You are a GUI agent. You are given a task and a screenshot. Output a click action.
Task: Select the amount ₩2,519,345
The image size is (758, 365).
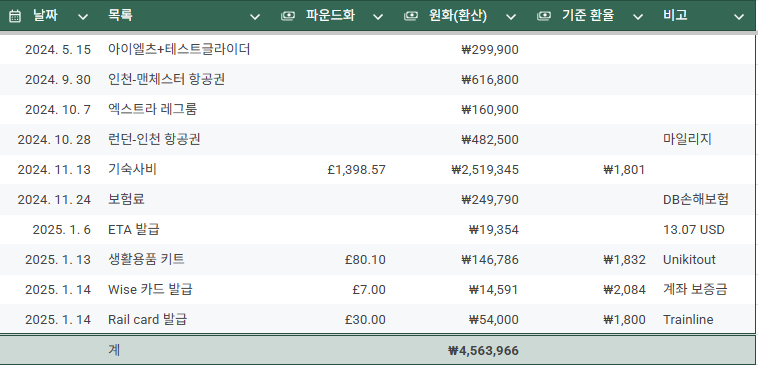(485, 170)
